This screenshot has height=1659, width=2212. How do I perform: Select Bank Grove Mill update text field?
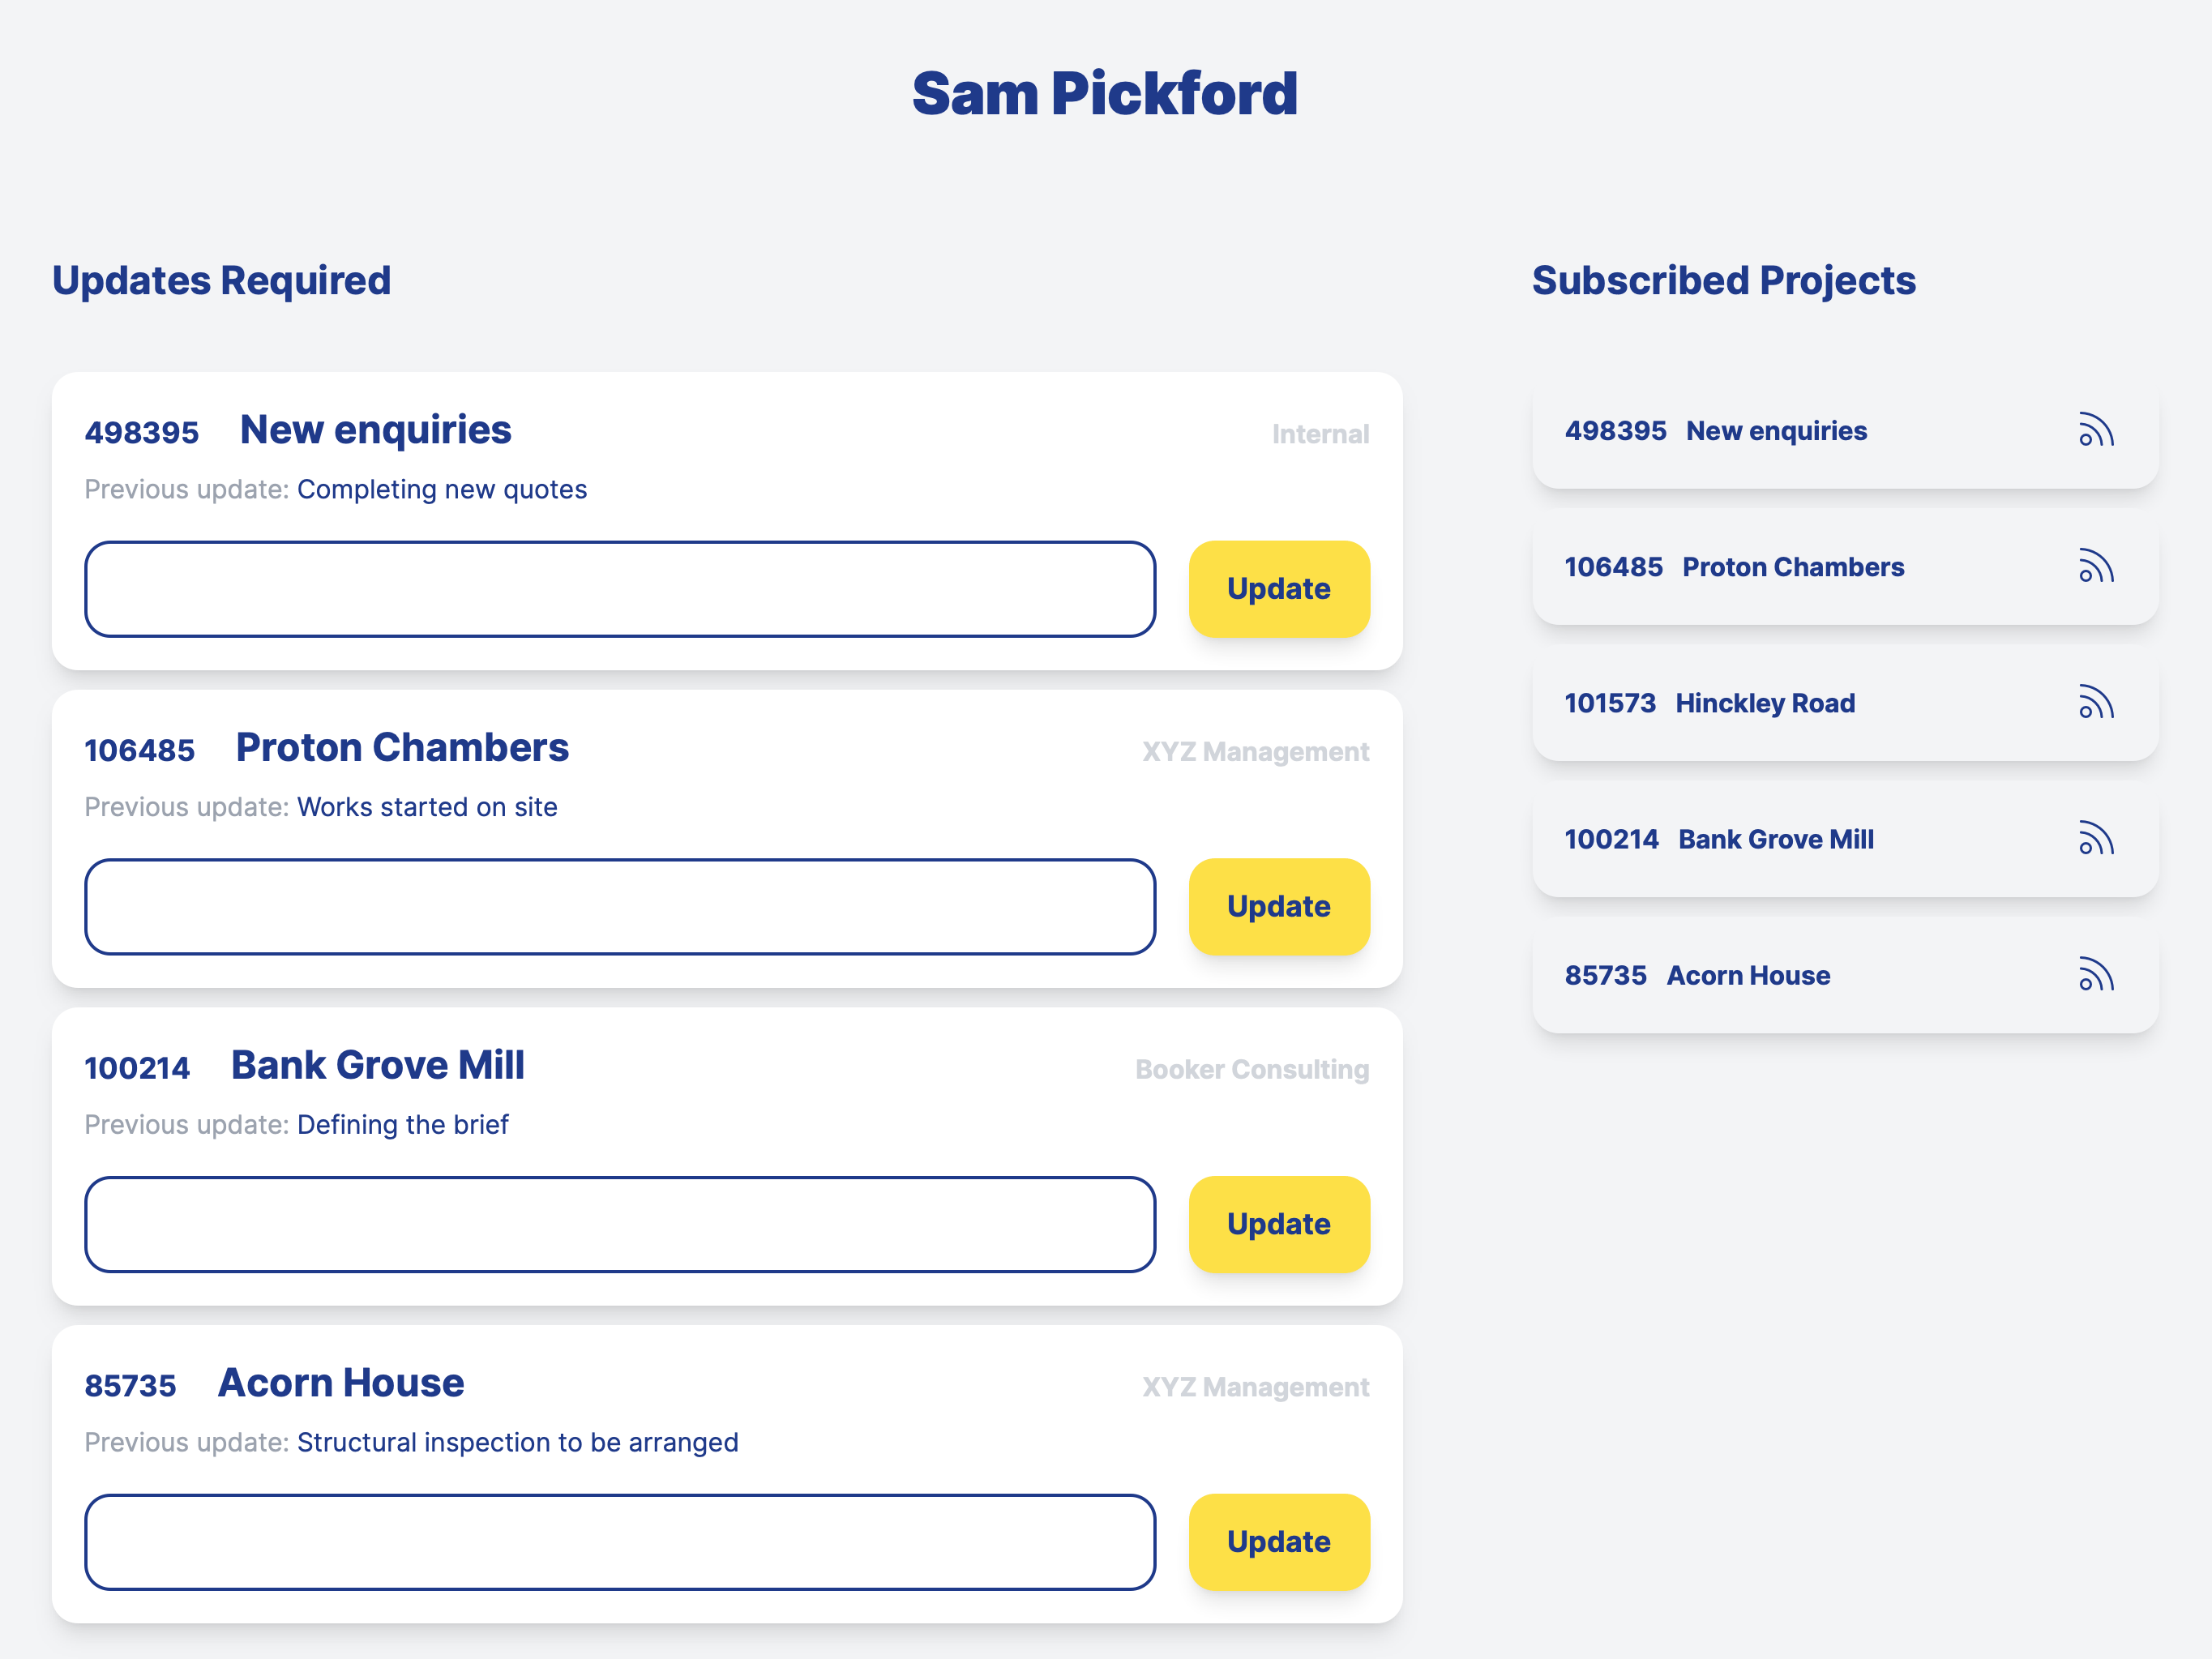(620, 1224)
